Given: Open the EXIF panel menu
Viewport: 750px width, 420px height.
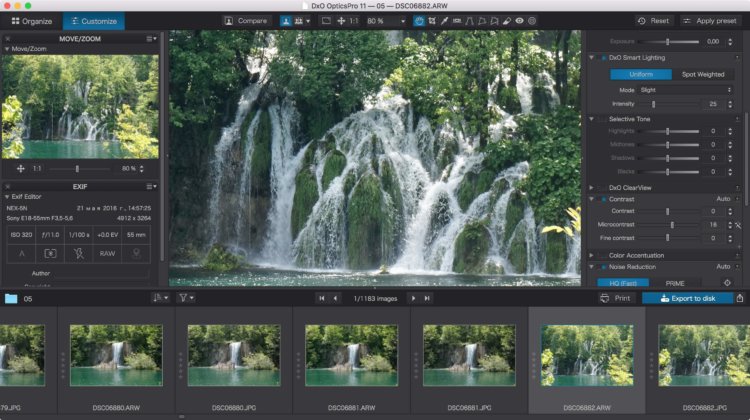Looking at the screenshot, I should pos(151,187).
